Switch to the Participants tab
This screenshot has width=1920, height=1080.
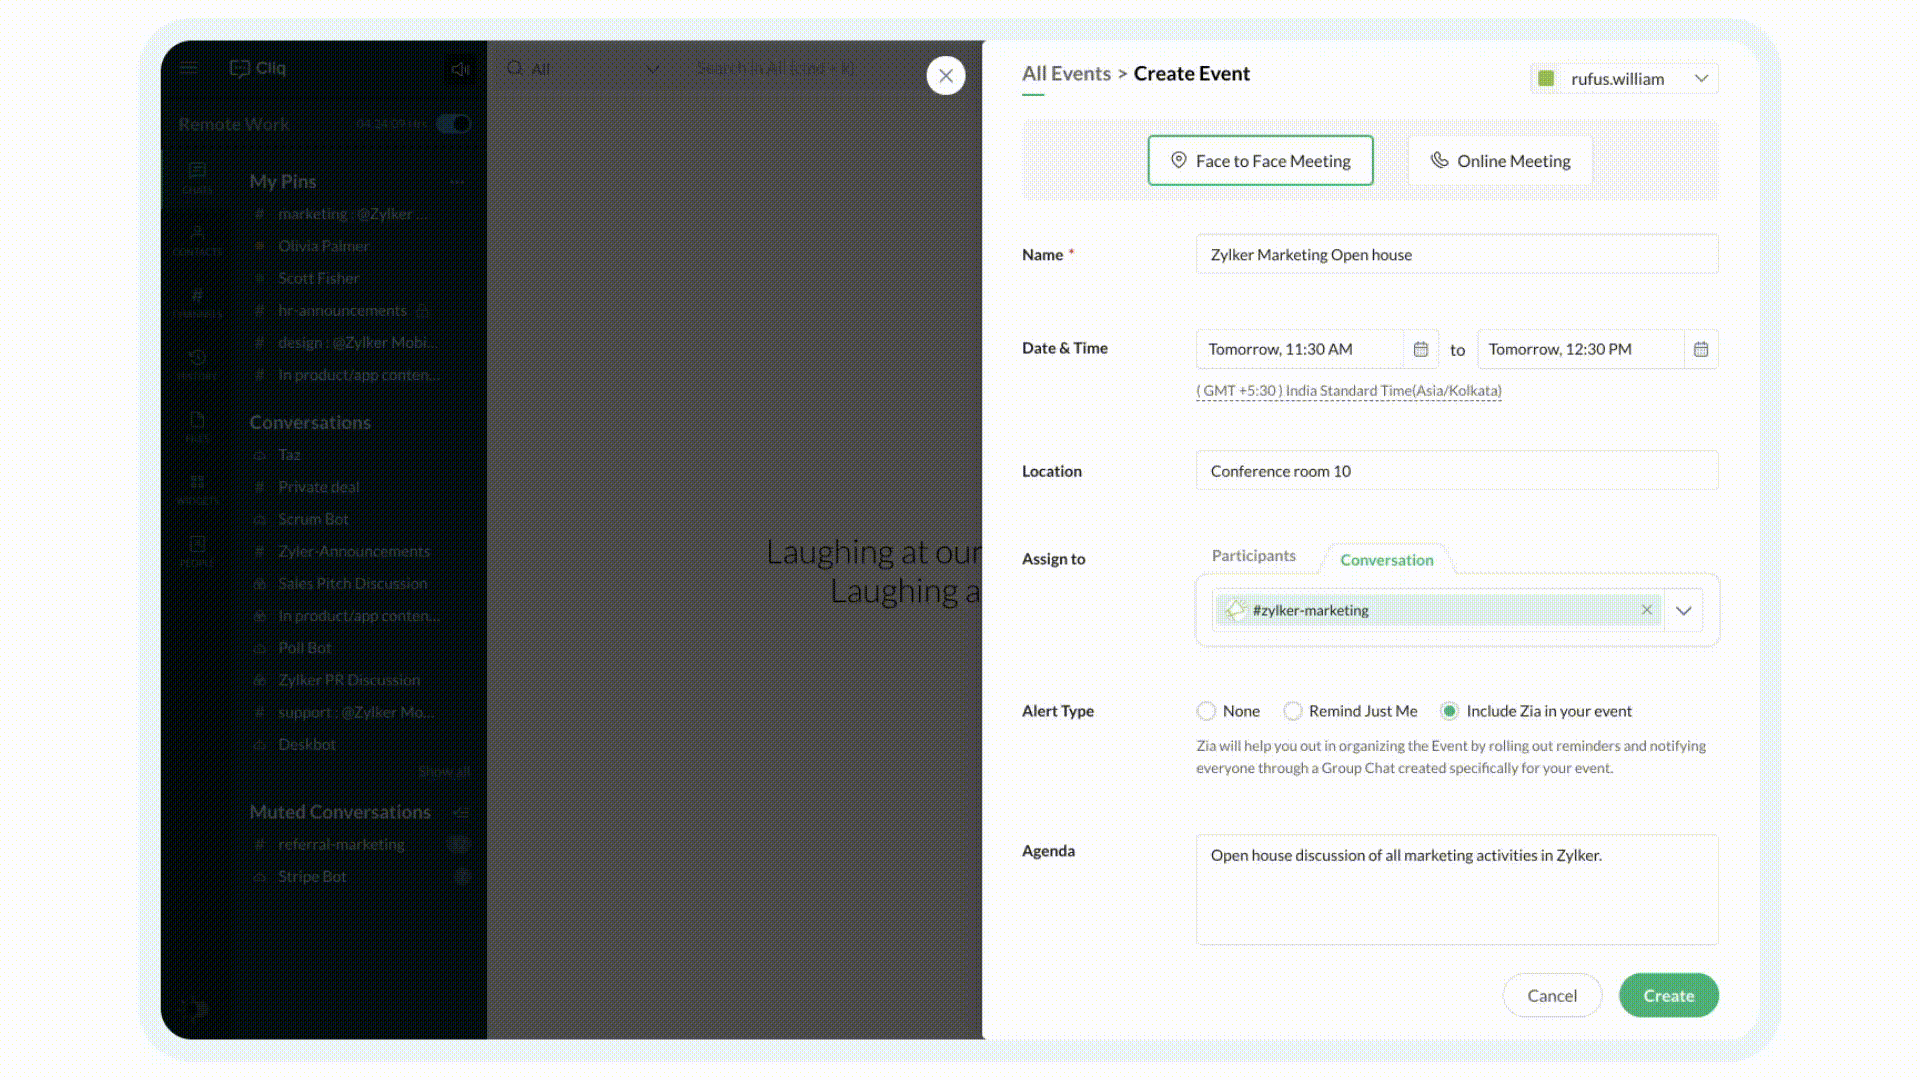1253,556
